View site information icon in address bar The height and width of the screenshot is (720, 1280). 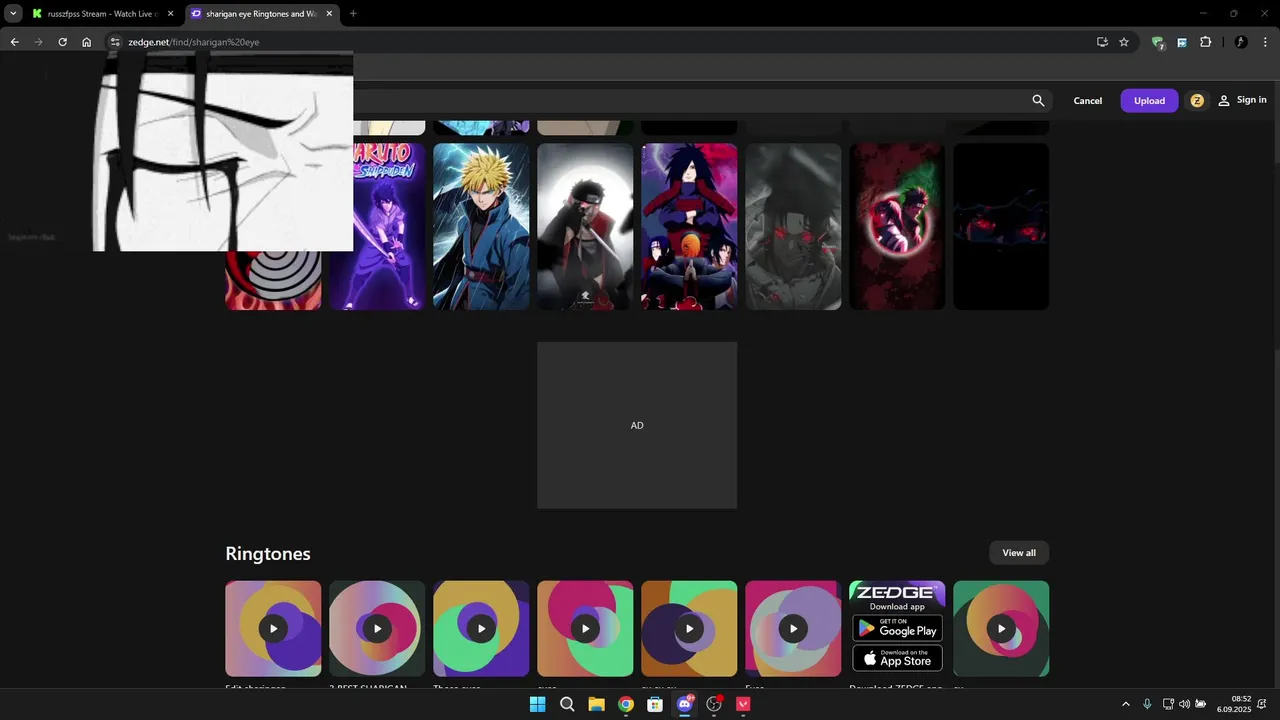115,42
